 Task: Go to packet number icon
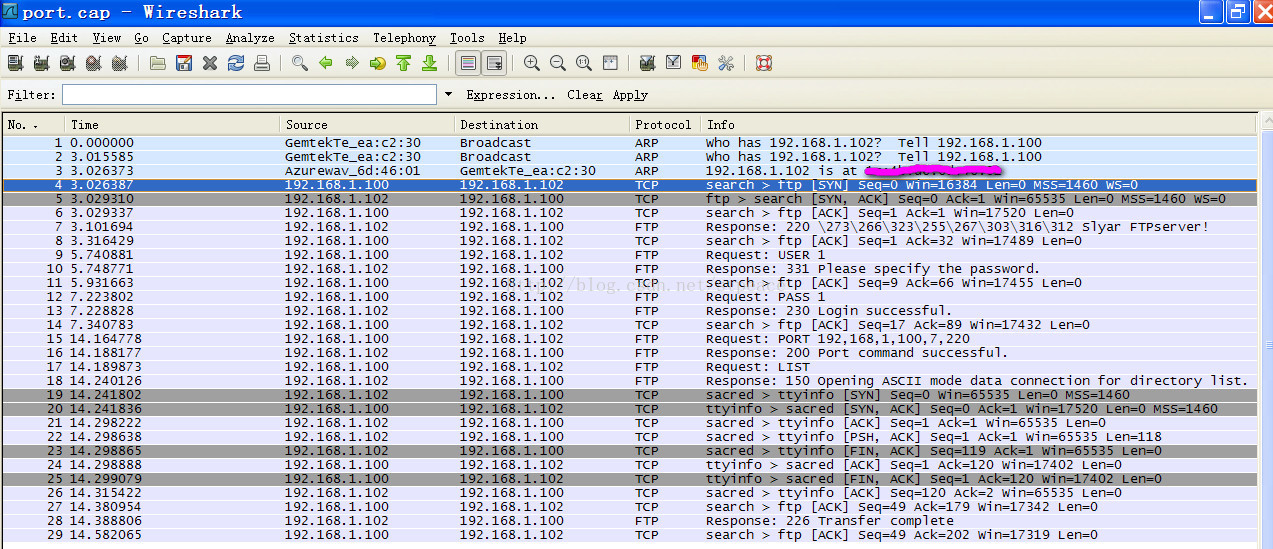378,63
